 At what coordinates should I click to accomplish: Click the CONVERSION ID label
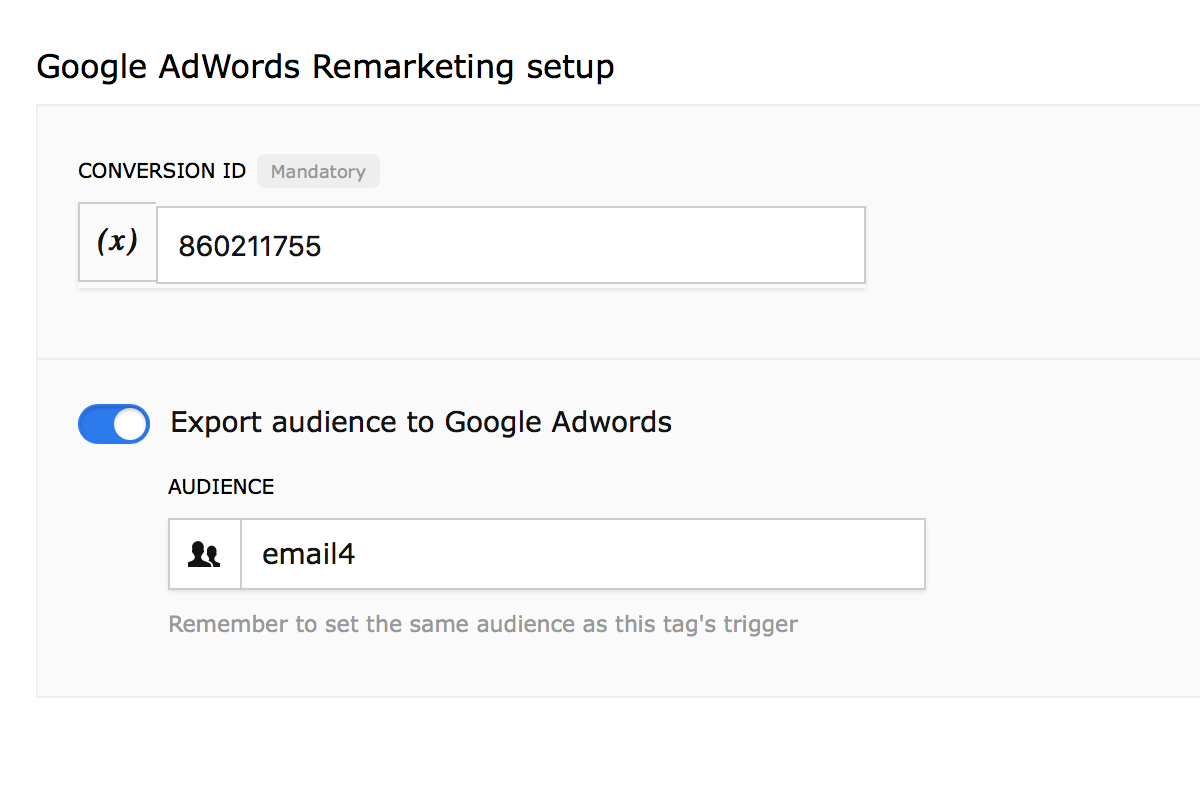pyautogui.click(x=162, y=171)
